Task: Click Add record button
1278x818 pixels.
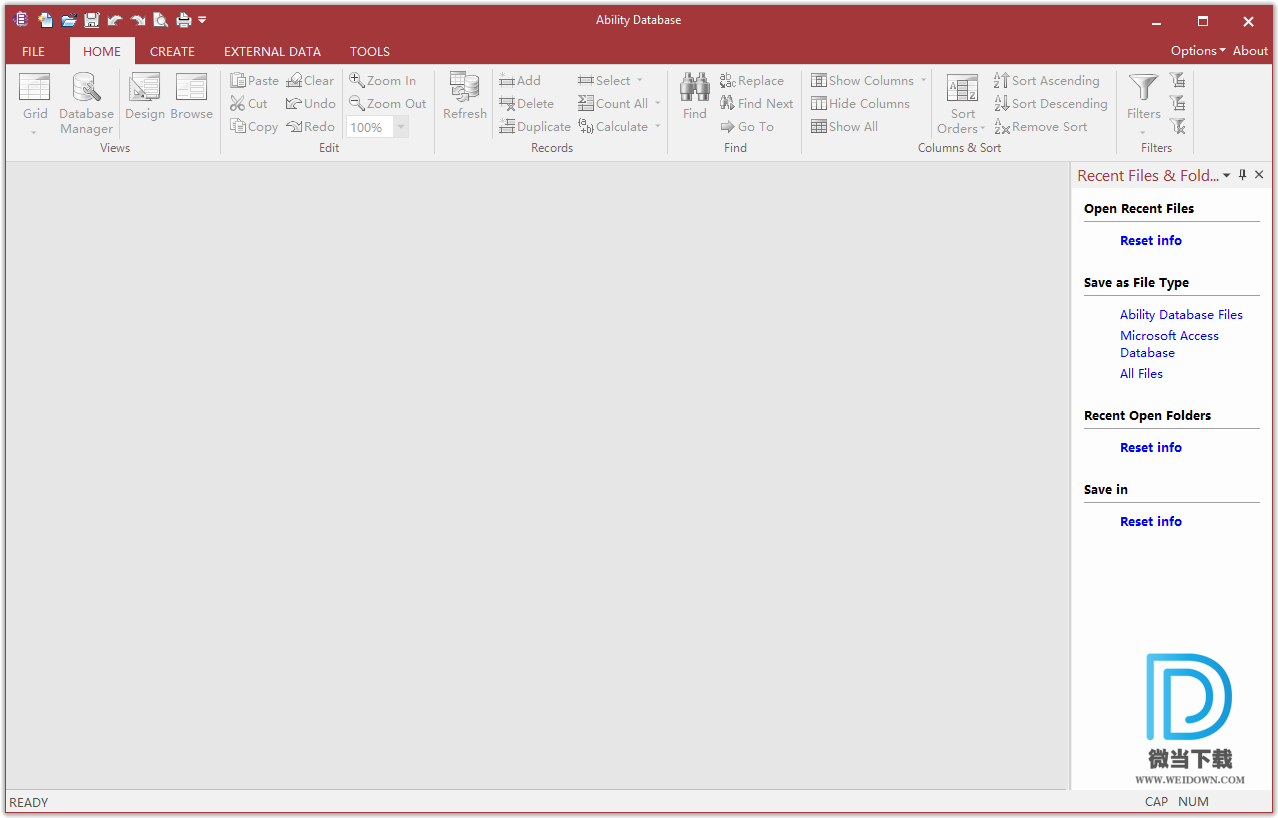Action: [520, 81]
